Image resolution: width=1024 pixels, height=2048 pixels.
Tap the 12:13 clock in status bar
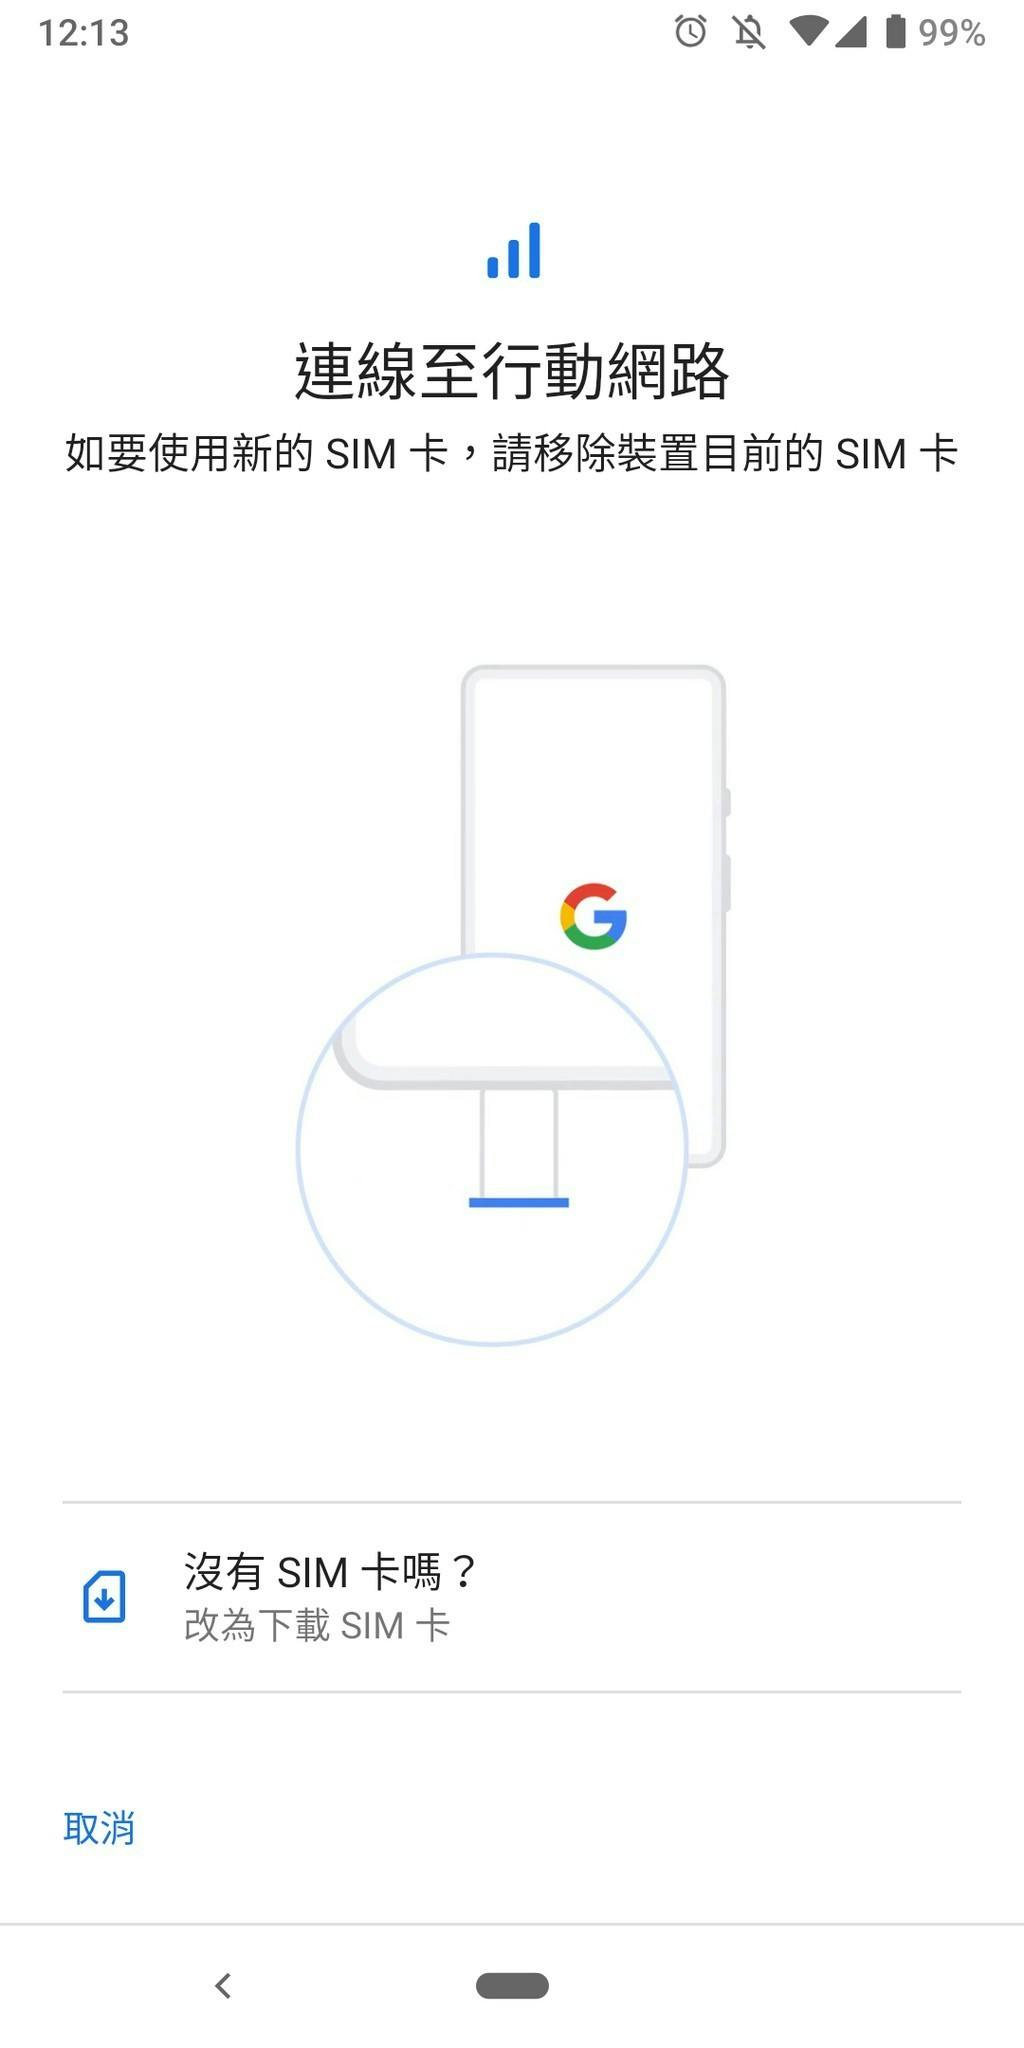click(84, 33)
